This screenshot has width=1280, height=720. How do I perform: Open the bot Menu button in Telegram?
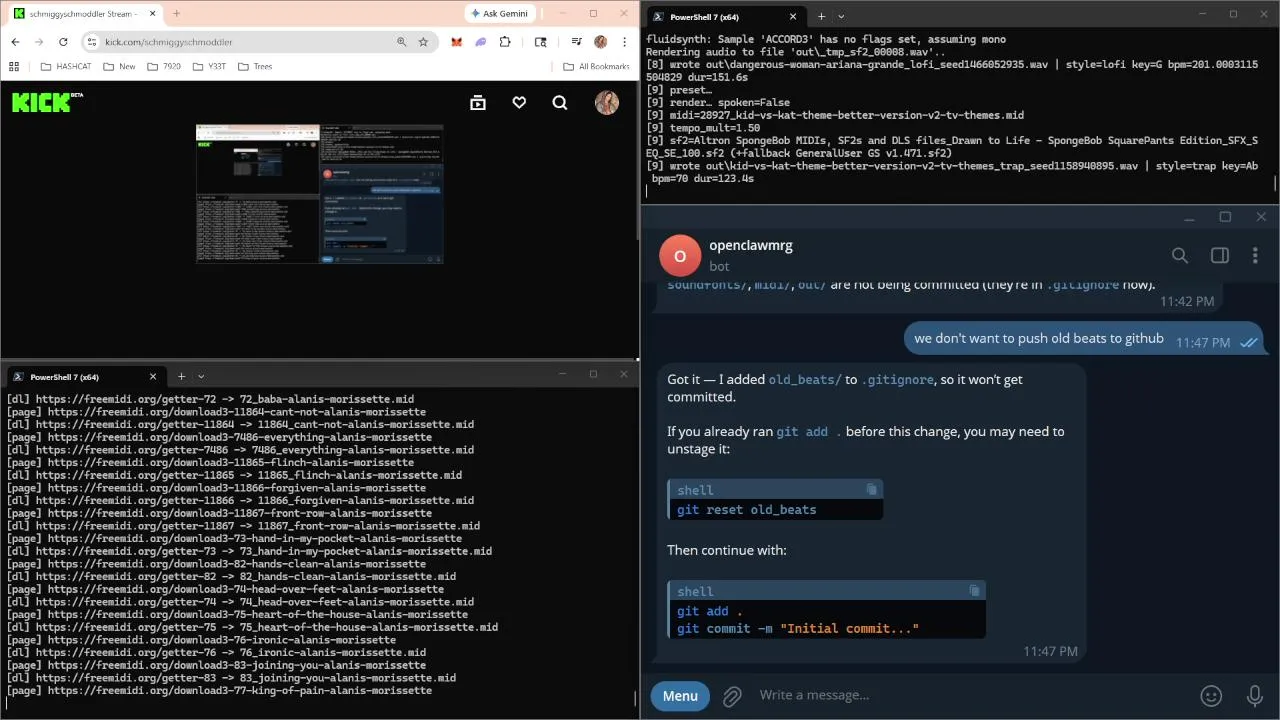pyautogui.click(x=680, y=696)
